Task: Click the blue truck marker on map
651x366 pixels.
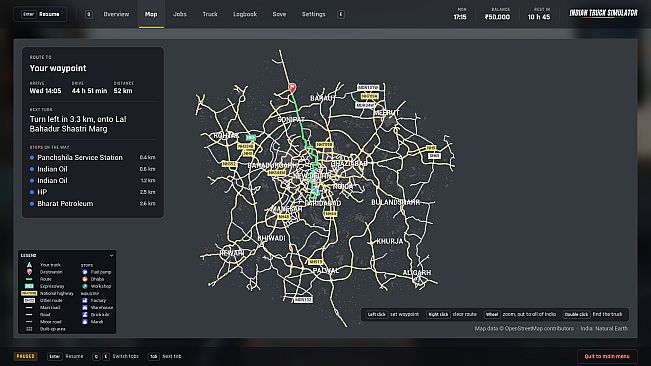Action: [315, 191]
